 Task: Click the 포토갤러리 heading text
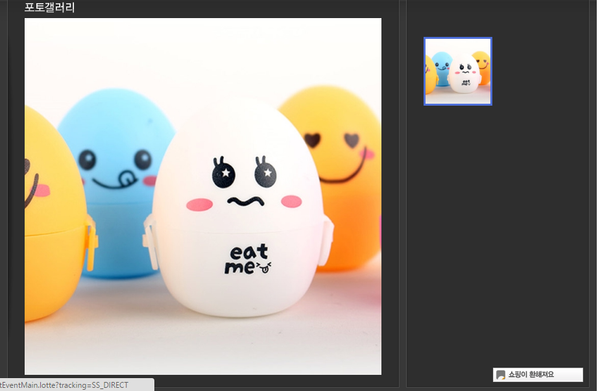(x=50, y=7)
